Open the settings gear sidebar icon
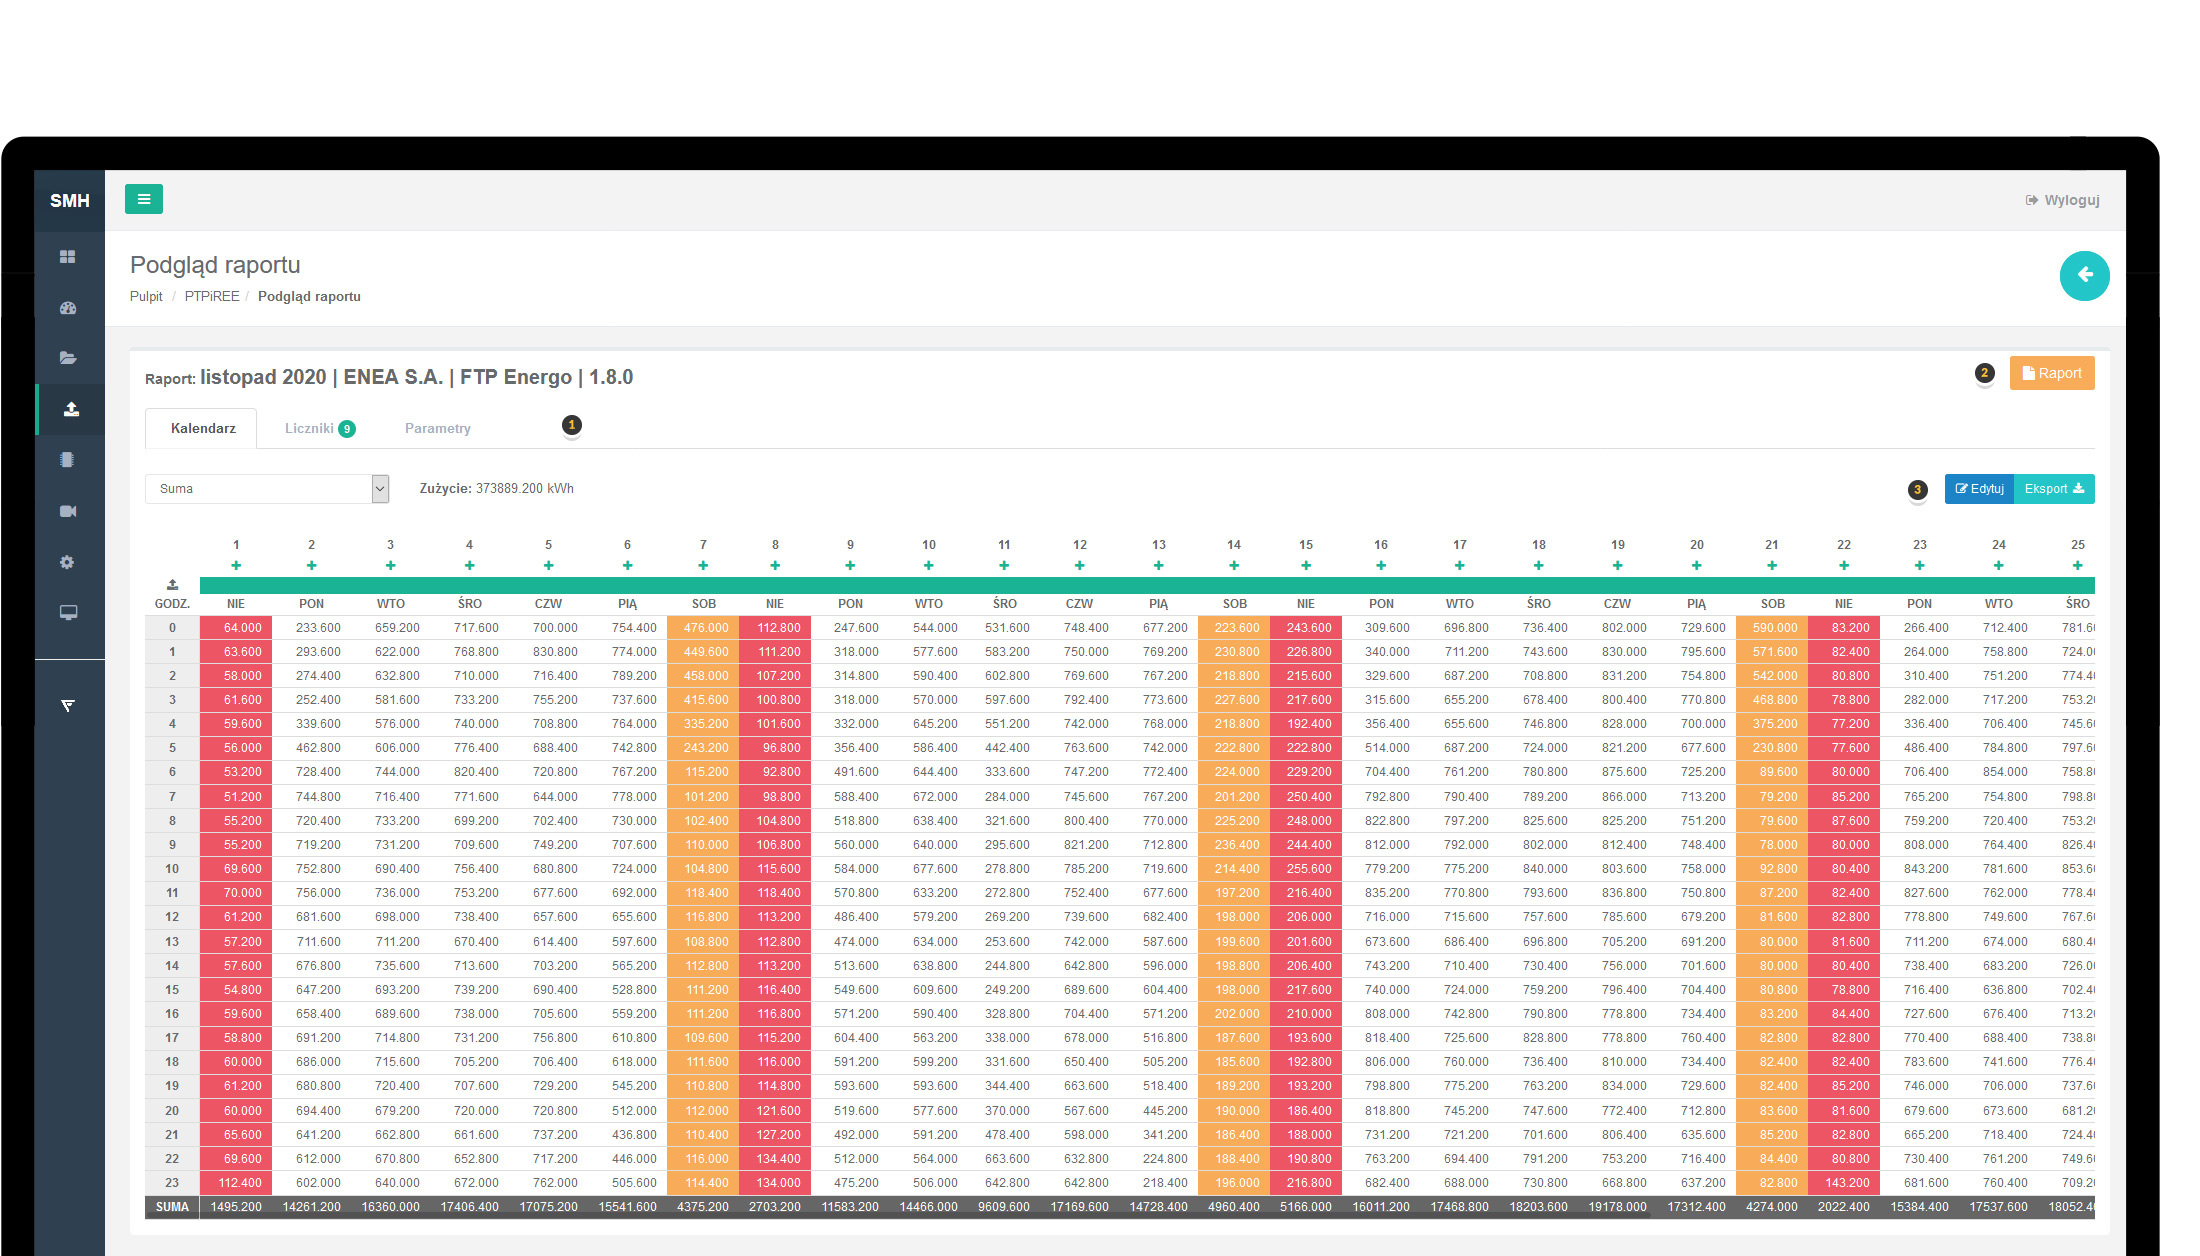Screen dimensions: 2200x1256 [67, 562]
